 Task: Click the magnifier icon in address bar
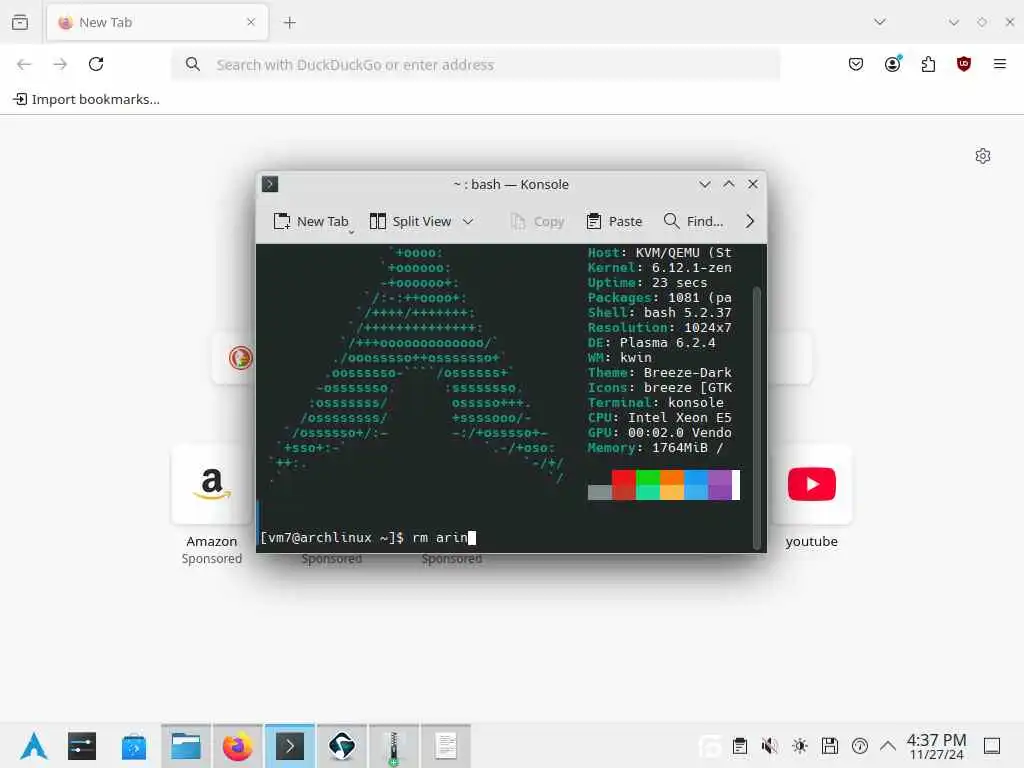[x=193, y=64]
